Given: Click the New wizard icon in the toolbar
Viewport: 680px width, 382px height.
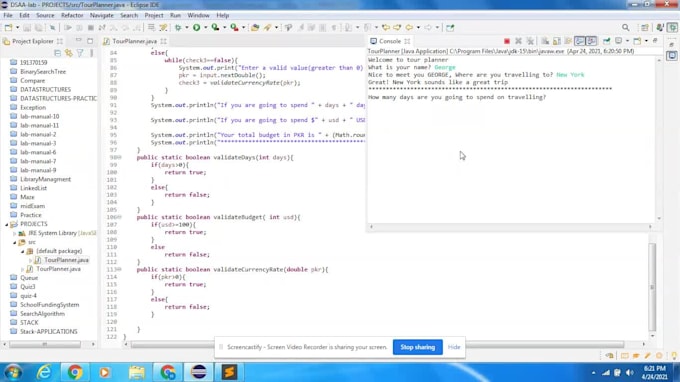Looking at the screenshot, I should 8,27.
